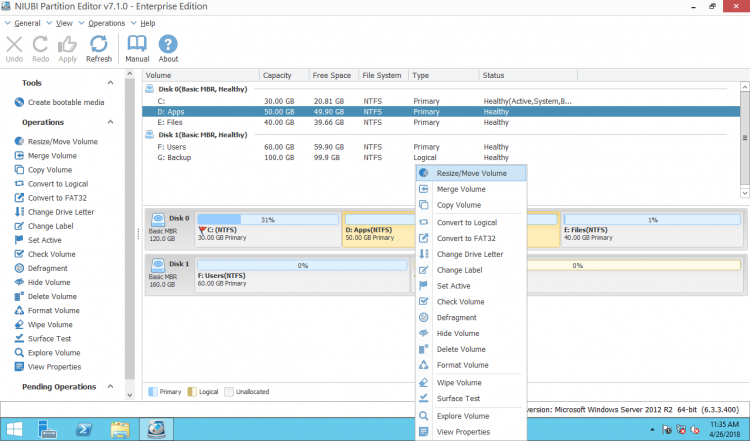The height and width of the screenshot is (441, 750).
Task: Open the View menu
Action: click(64, 23)
